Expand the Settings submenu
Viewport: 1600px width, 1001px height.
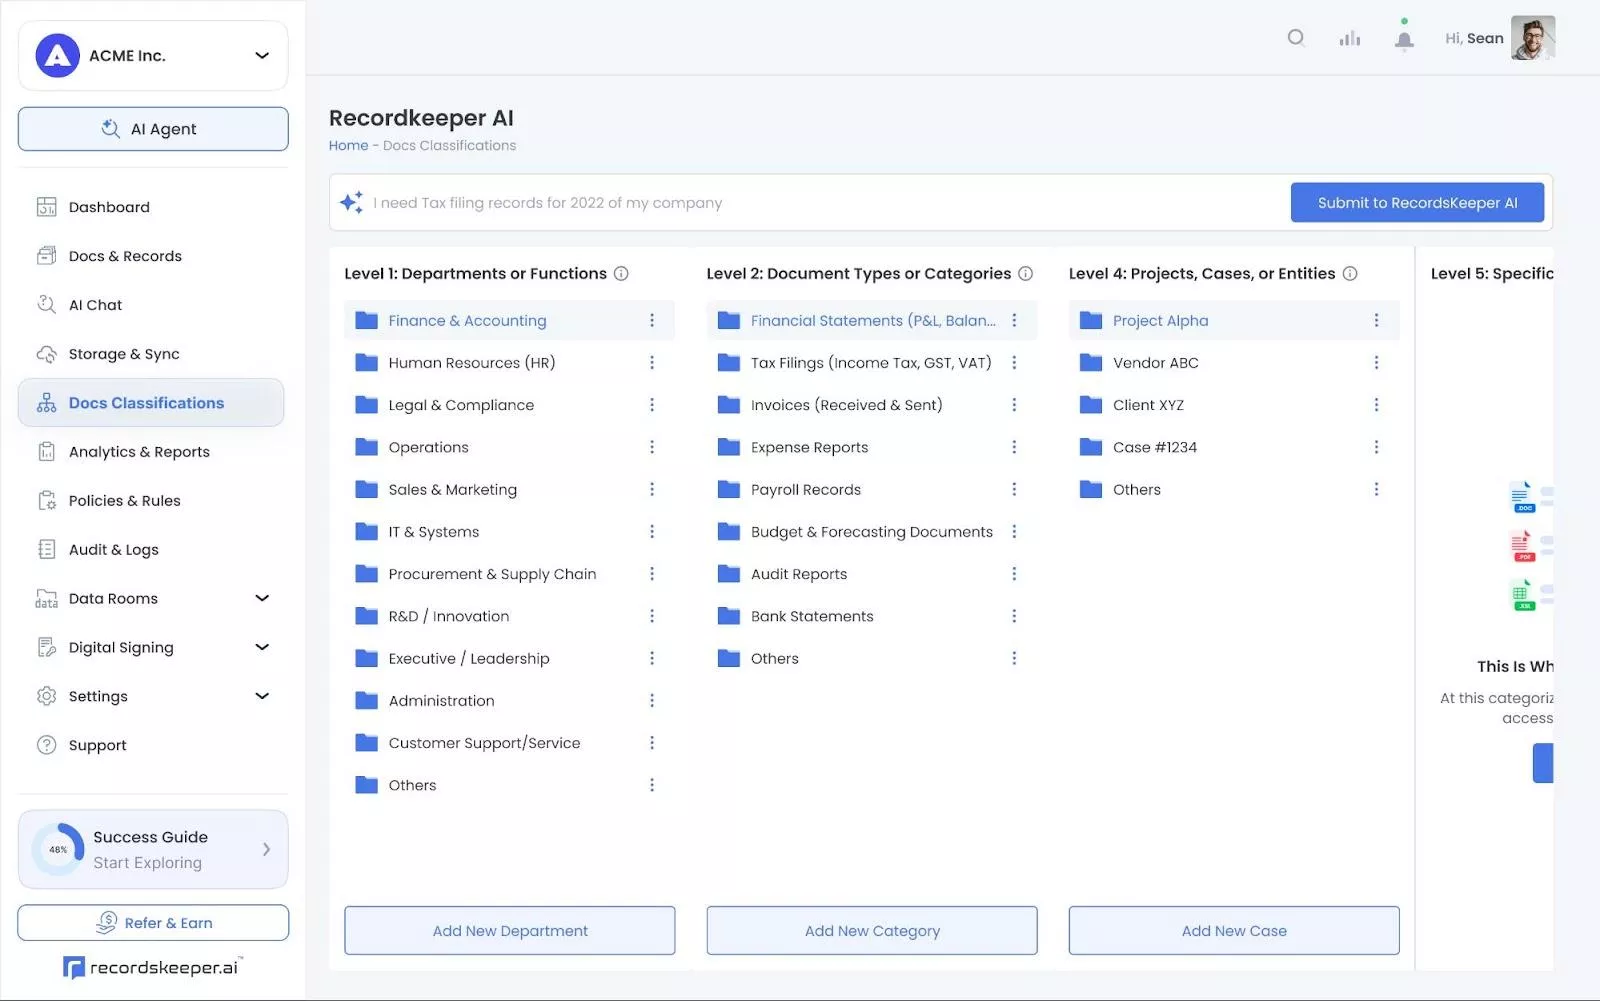pyautogui.click(x=262, y=697)
